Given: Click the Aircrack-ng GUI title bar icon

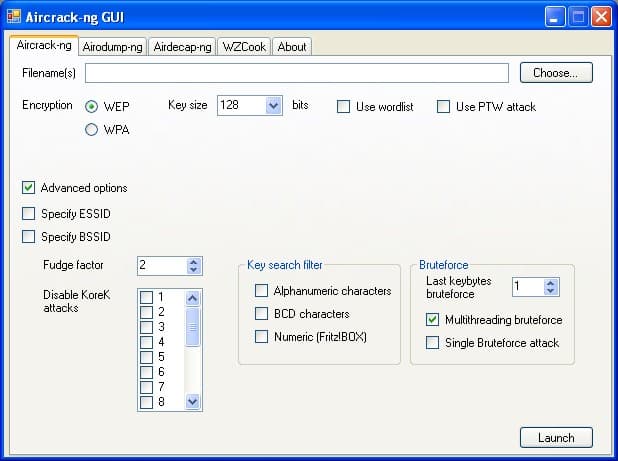Looking at the screenshot, I should coord(14,16).
